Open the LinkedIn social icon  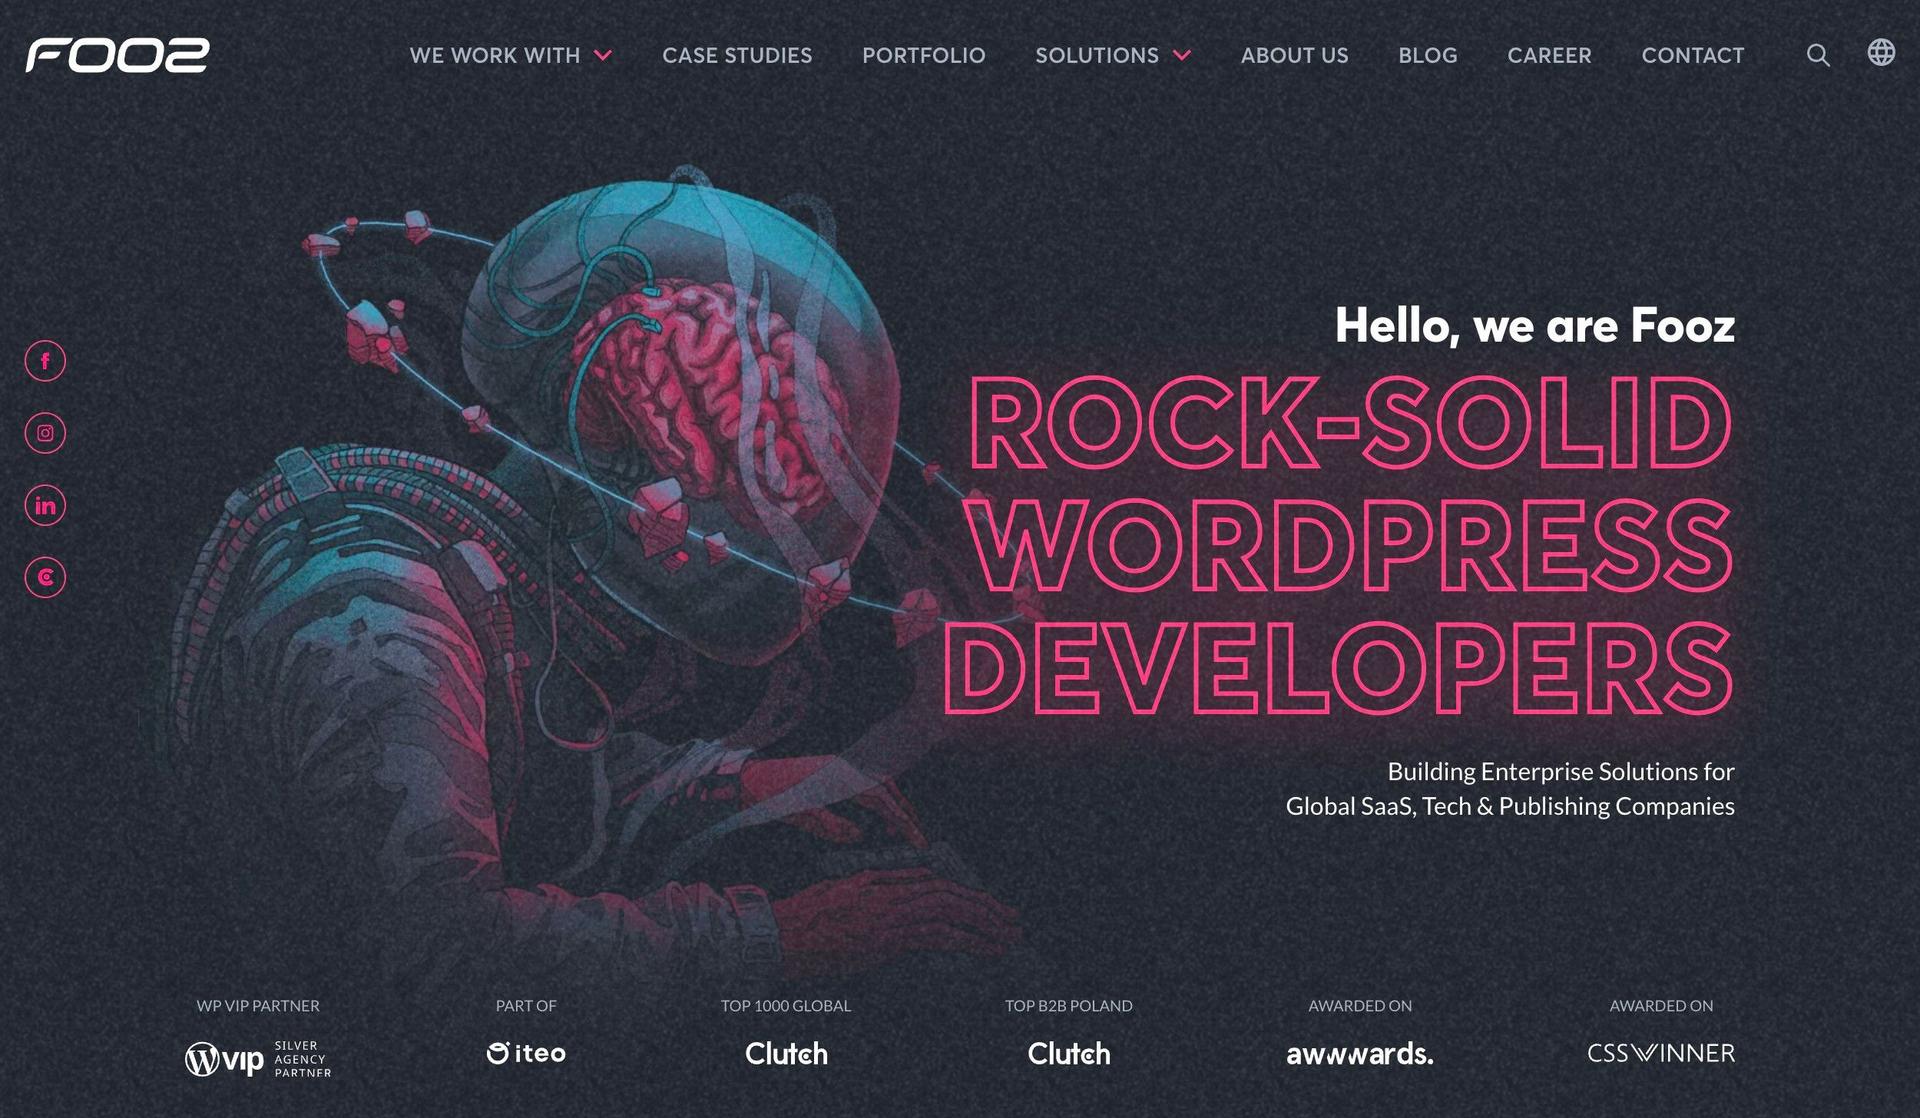(x=45, y=505)
